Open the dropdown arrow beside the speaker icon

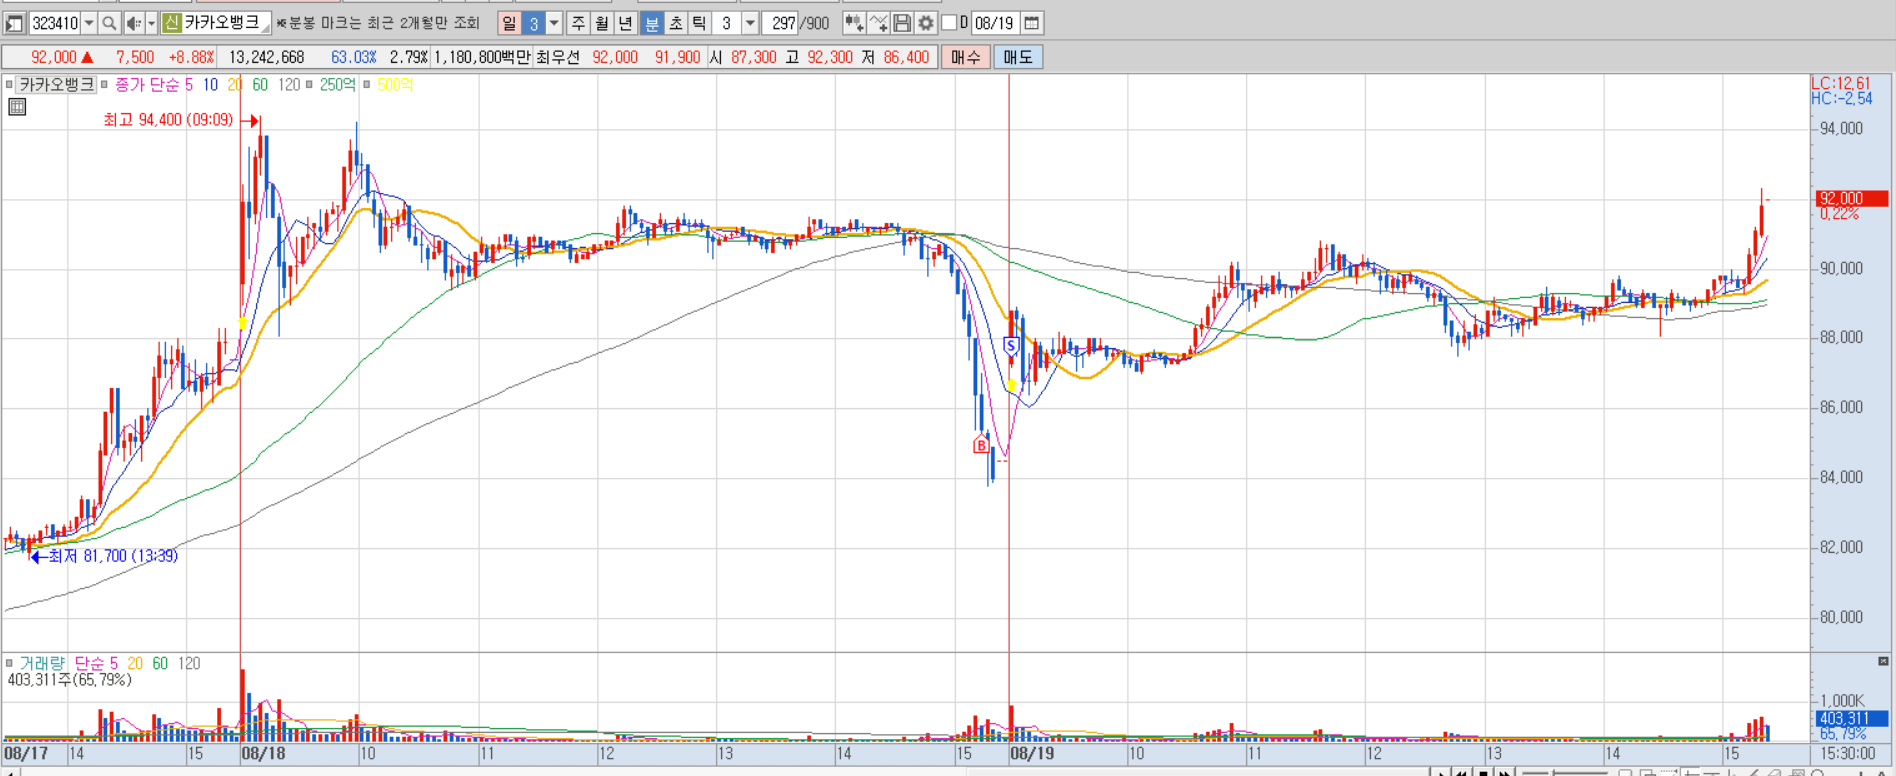click(x=152, y=23)
